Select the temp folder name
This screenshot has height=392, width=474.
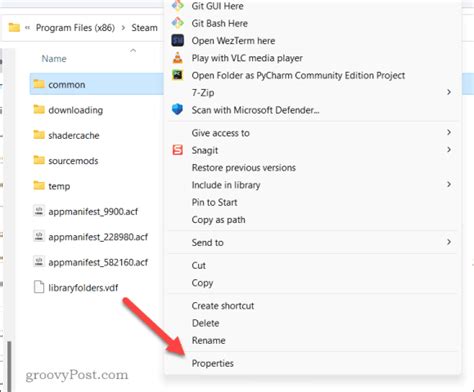(59, 186)
